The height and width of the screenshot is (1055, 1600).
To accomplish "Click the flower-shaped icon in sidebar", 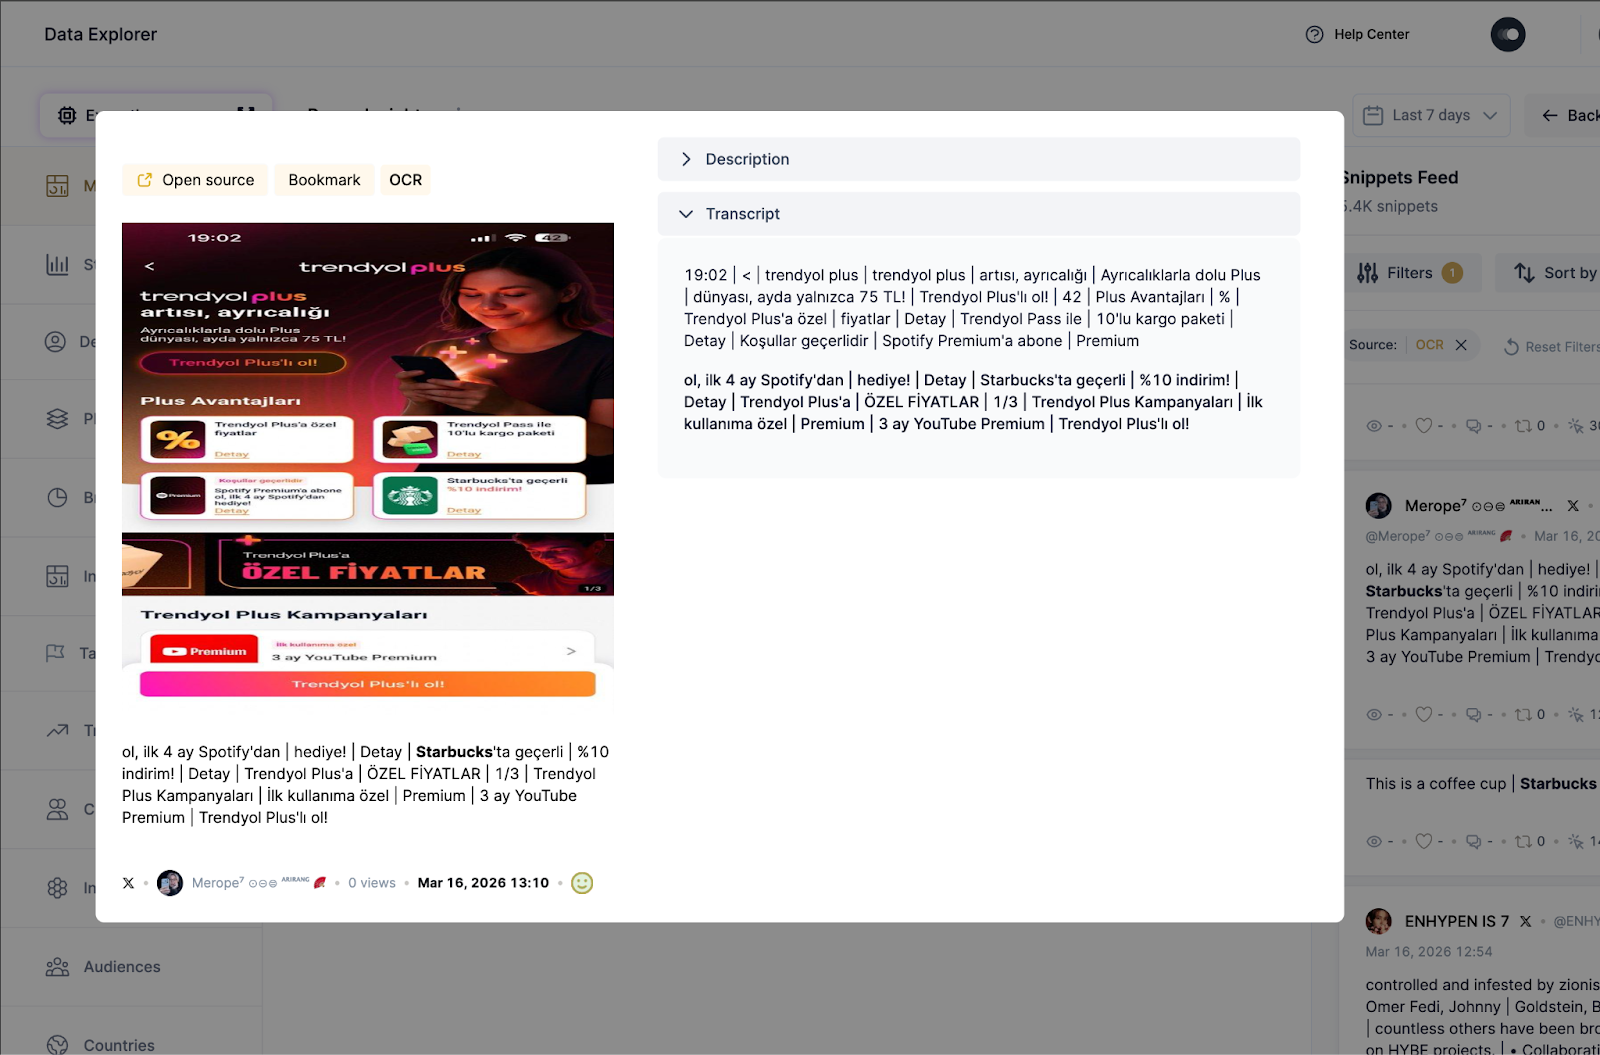I will [57, 887].
